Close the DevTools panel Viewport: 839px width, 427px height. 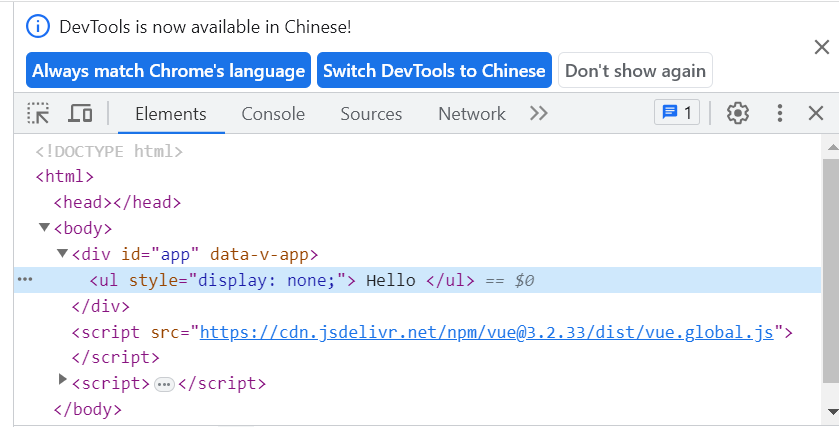click(815, 113)
